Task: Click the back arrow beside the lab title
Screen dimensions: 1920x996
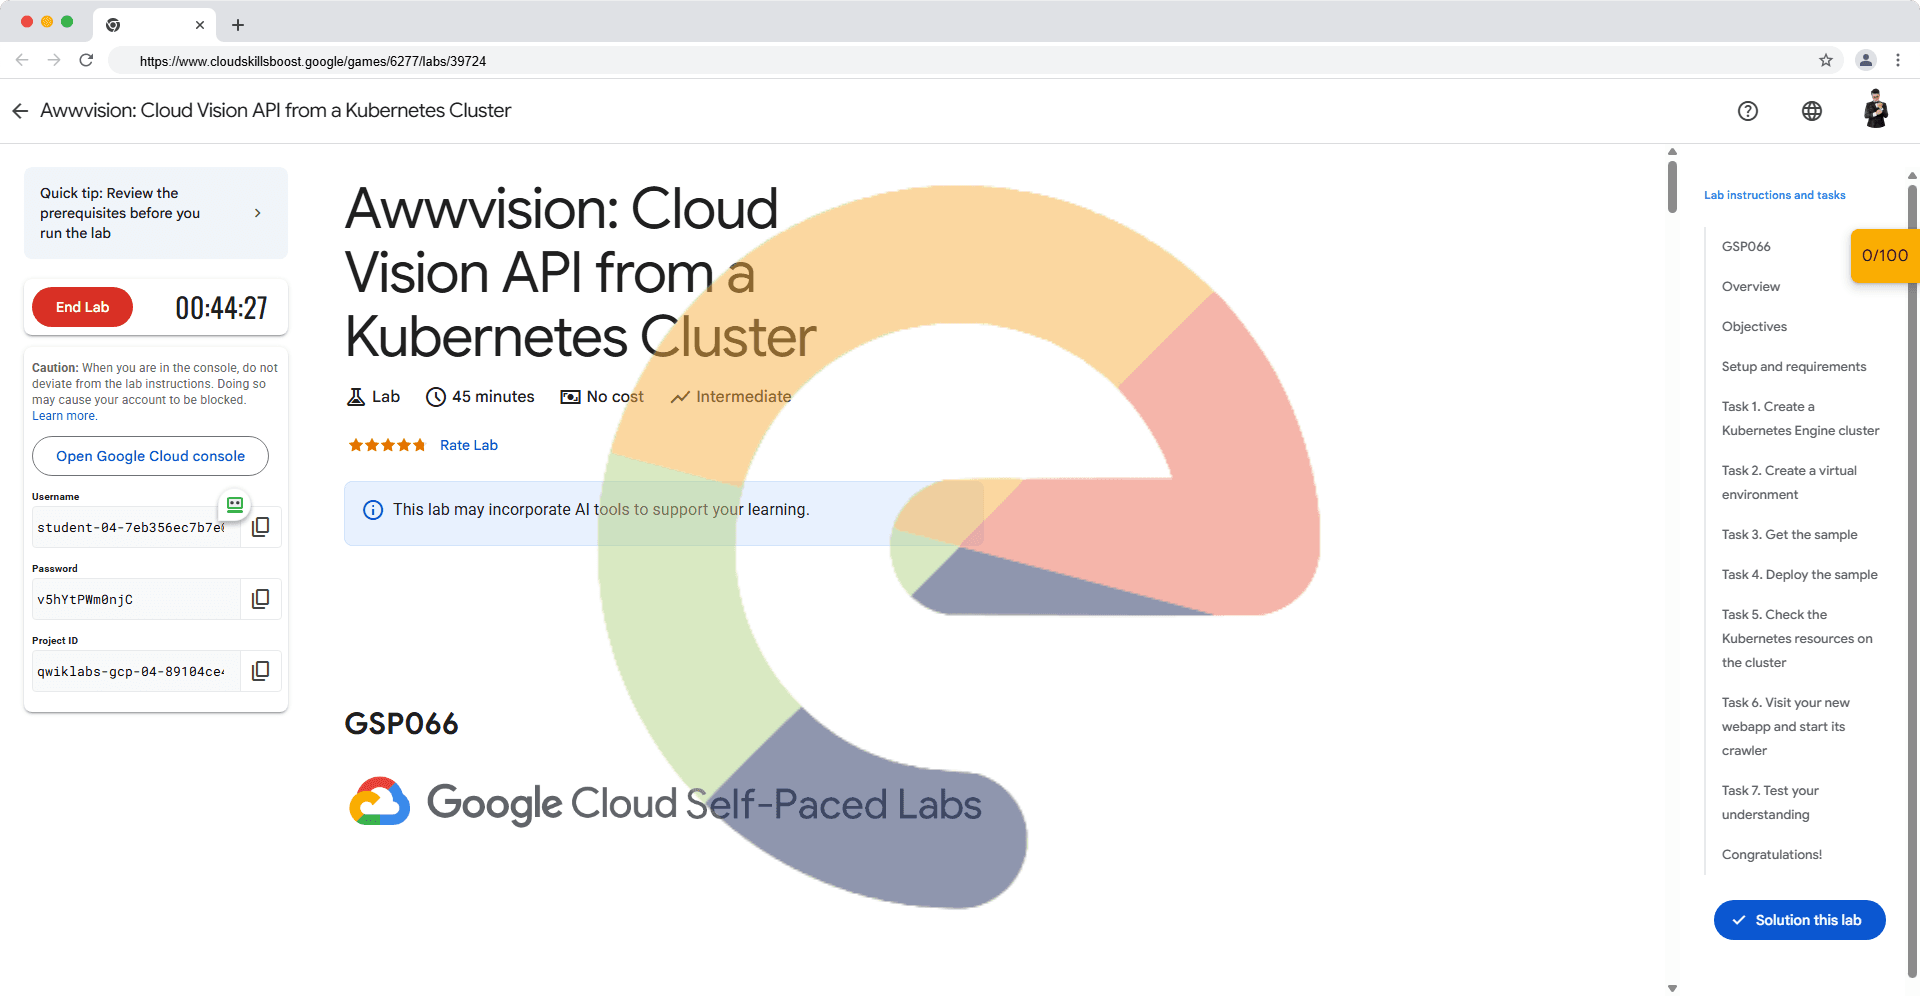Action: [x=20, y=111]
